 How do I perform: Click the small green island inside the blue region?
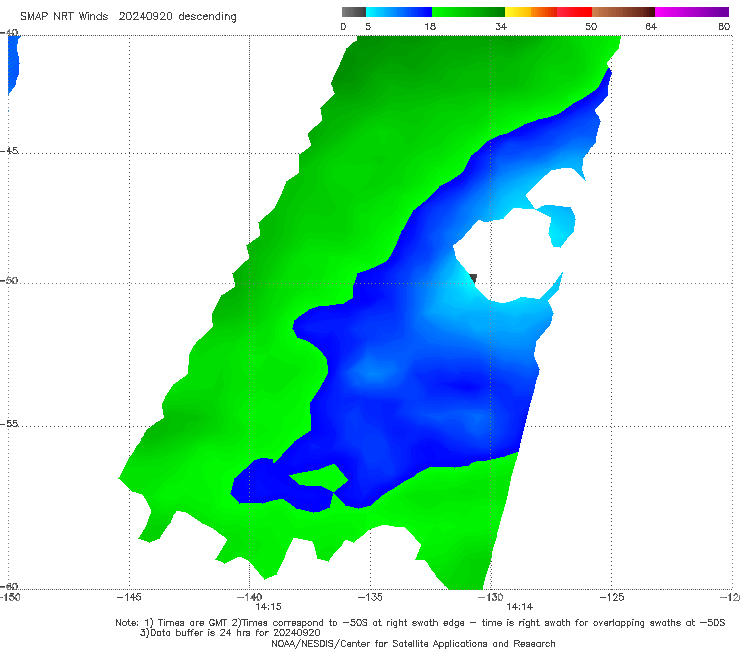[x=321, y=478]
